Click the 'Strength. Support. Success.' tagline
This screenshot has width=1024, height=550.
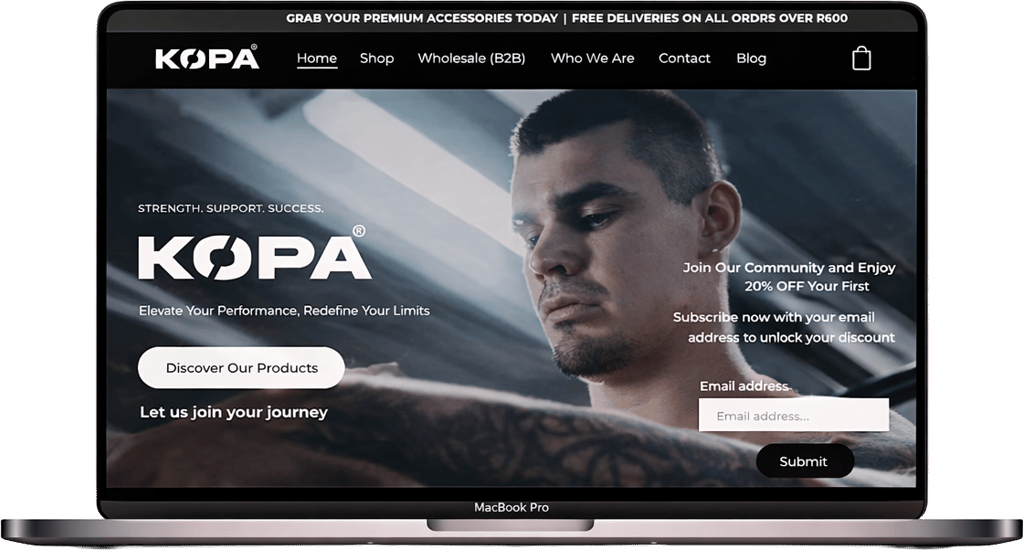pyautogui.click(x=231, y=208)
